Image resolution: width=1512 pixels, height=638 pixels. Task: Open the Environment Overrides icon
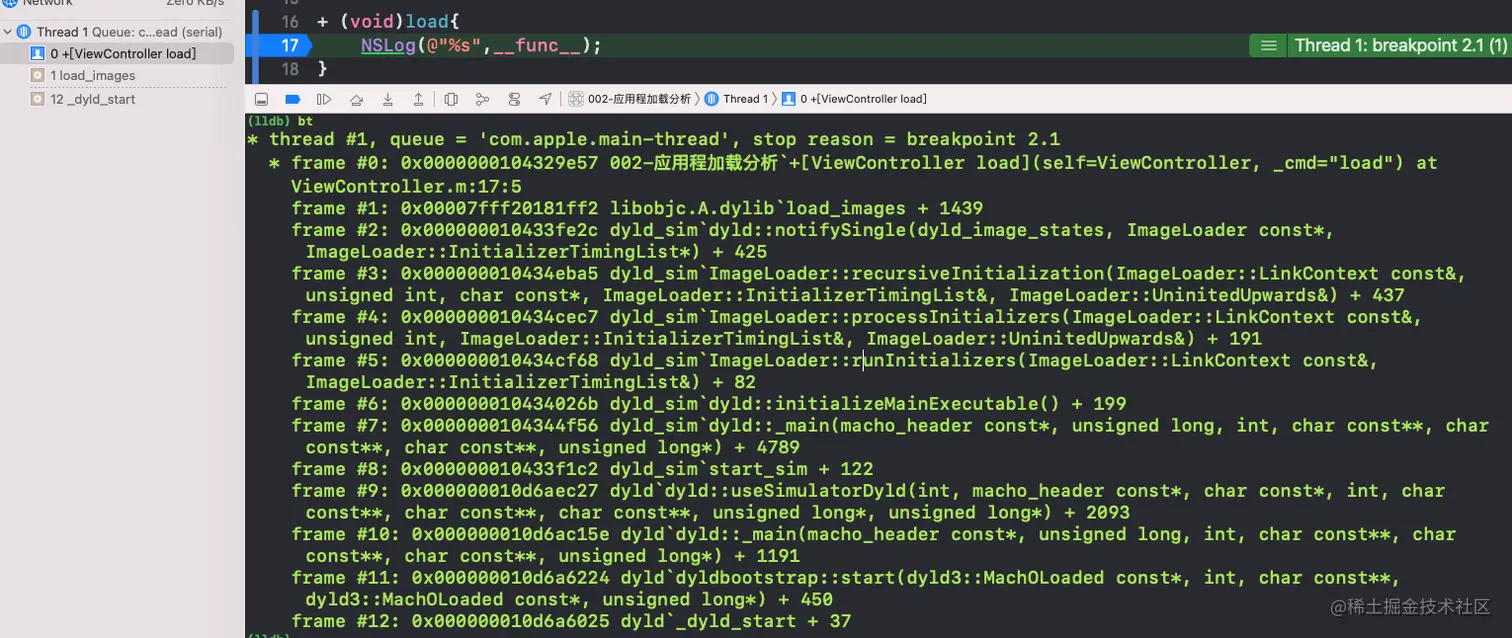[514, 99]
